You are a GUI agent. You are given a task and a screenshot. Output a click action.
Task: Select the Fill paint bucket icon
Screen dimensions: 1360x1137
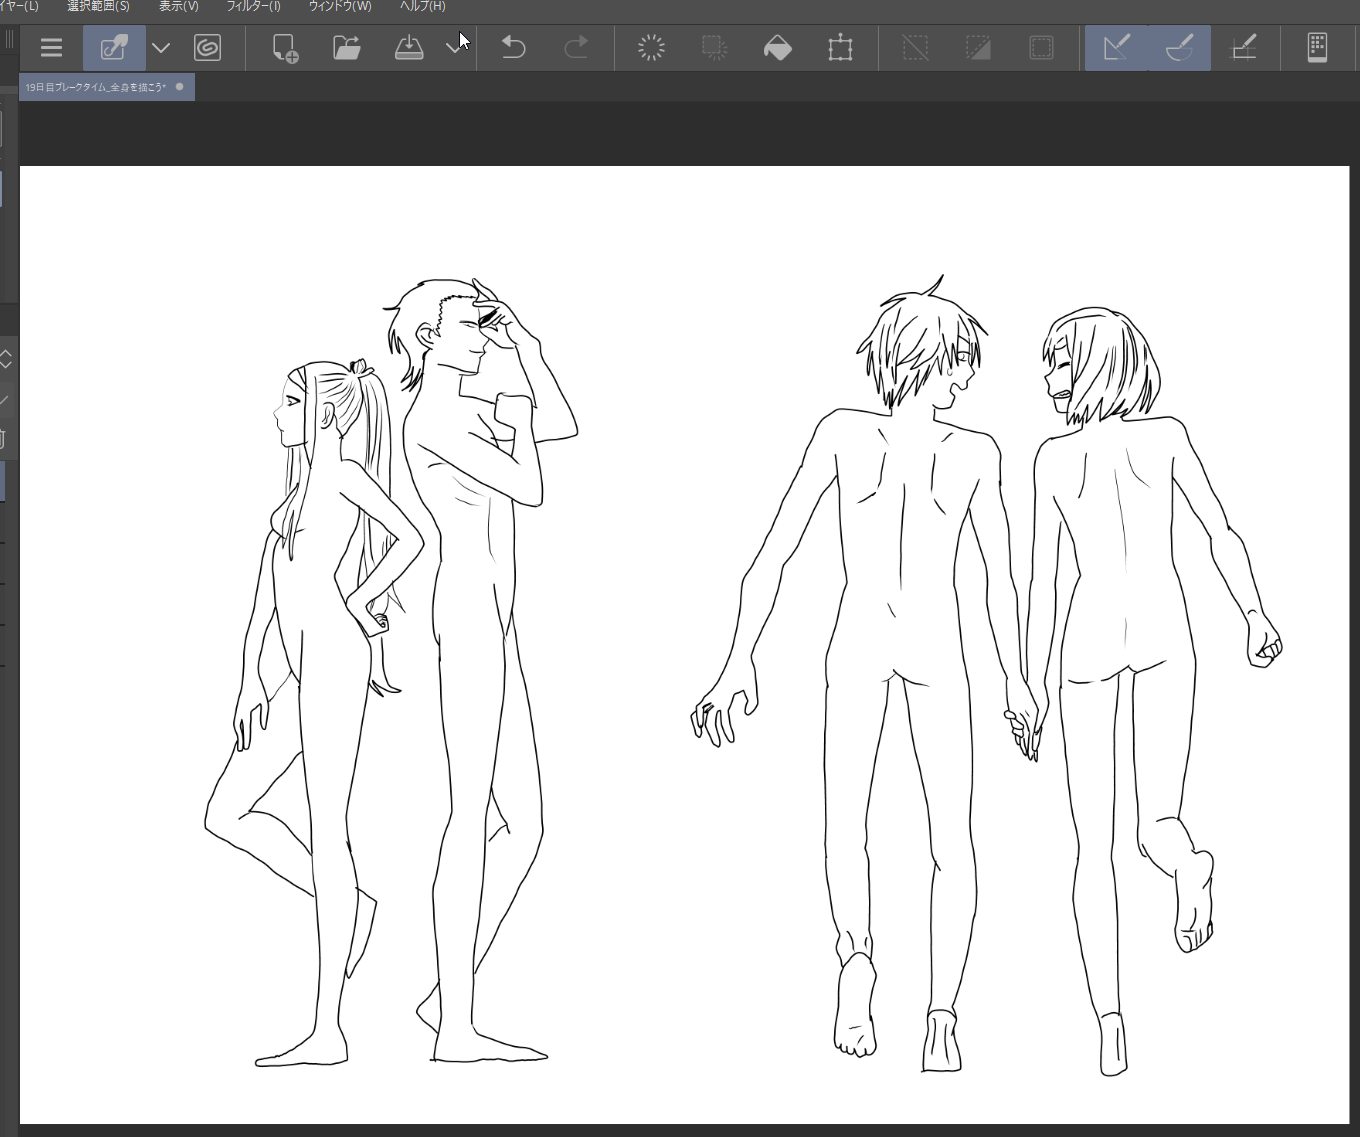777,48
